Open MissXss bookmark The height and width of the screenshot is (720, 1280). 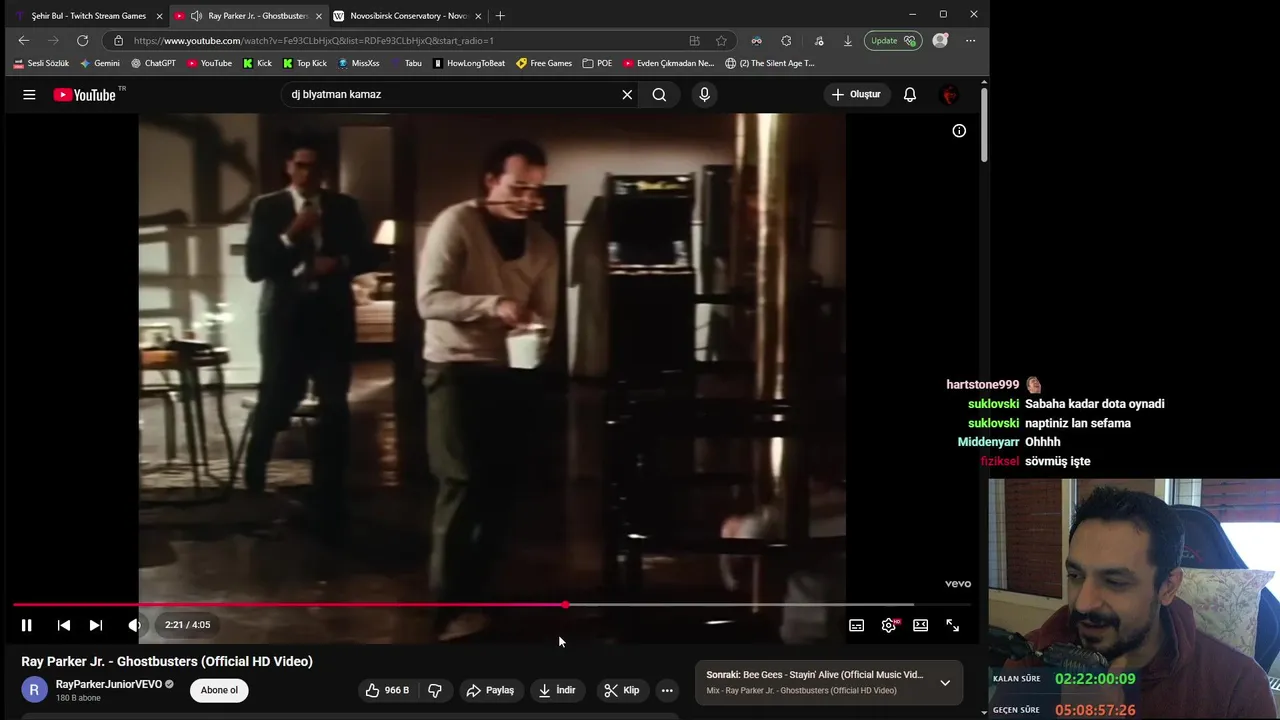click(x=359, y=63)
